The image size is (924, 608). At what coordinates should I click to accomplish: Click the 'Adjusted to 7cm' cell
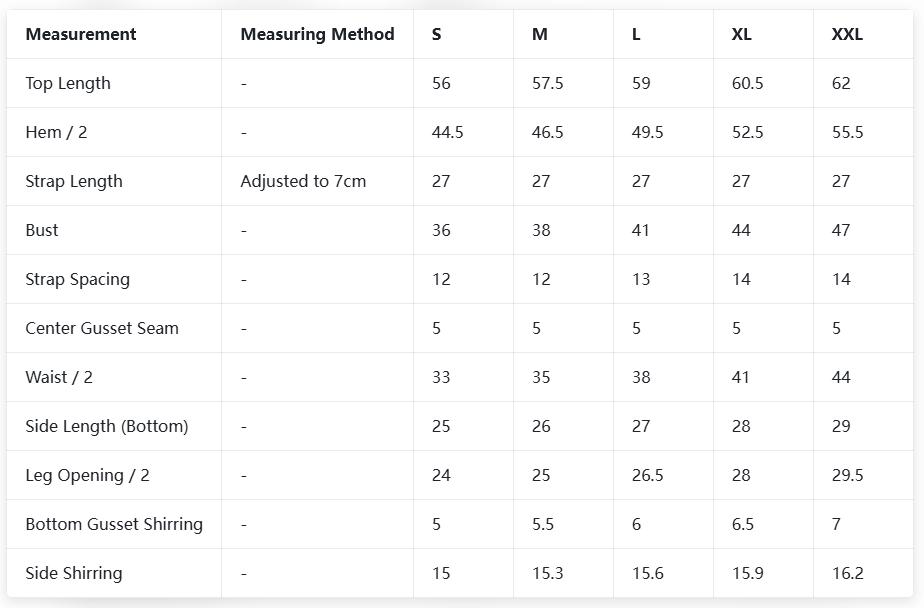pyautogui.click(x=303, y=181)
